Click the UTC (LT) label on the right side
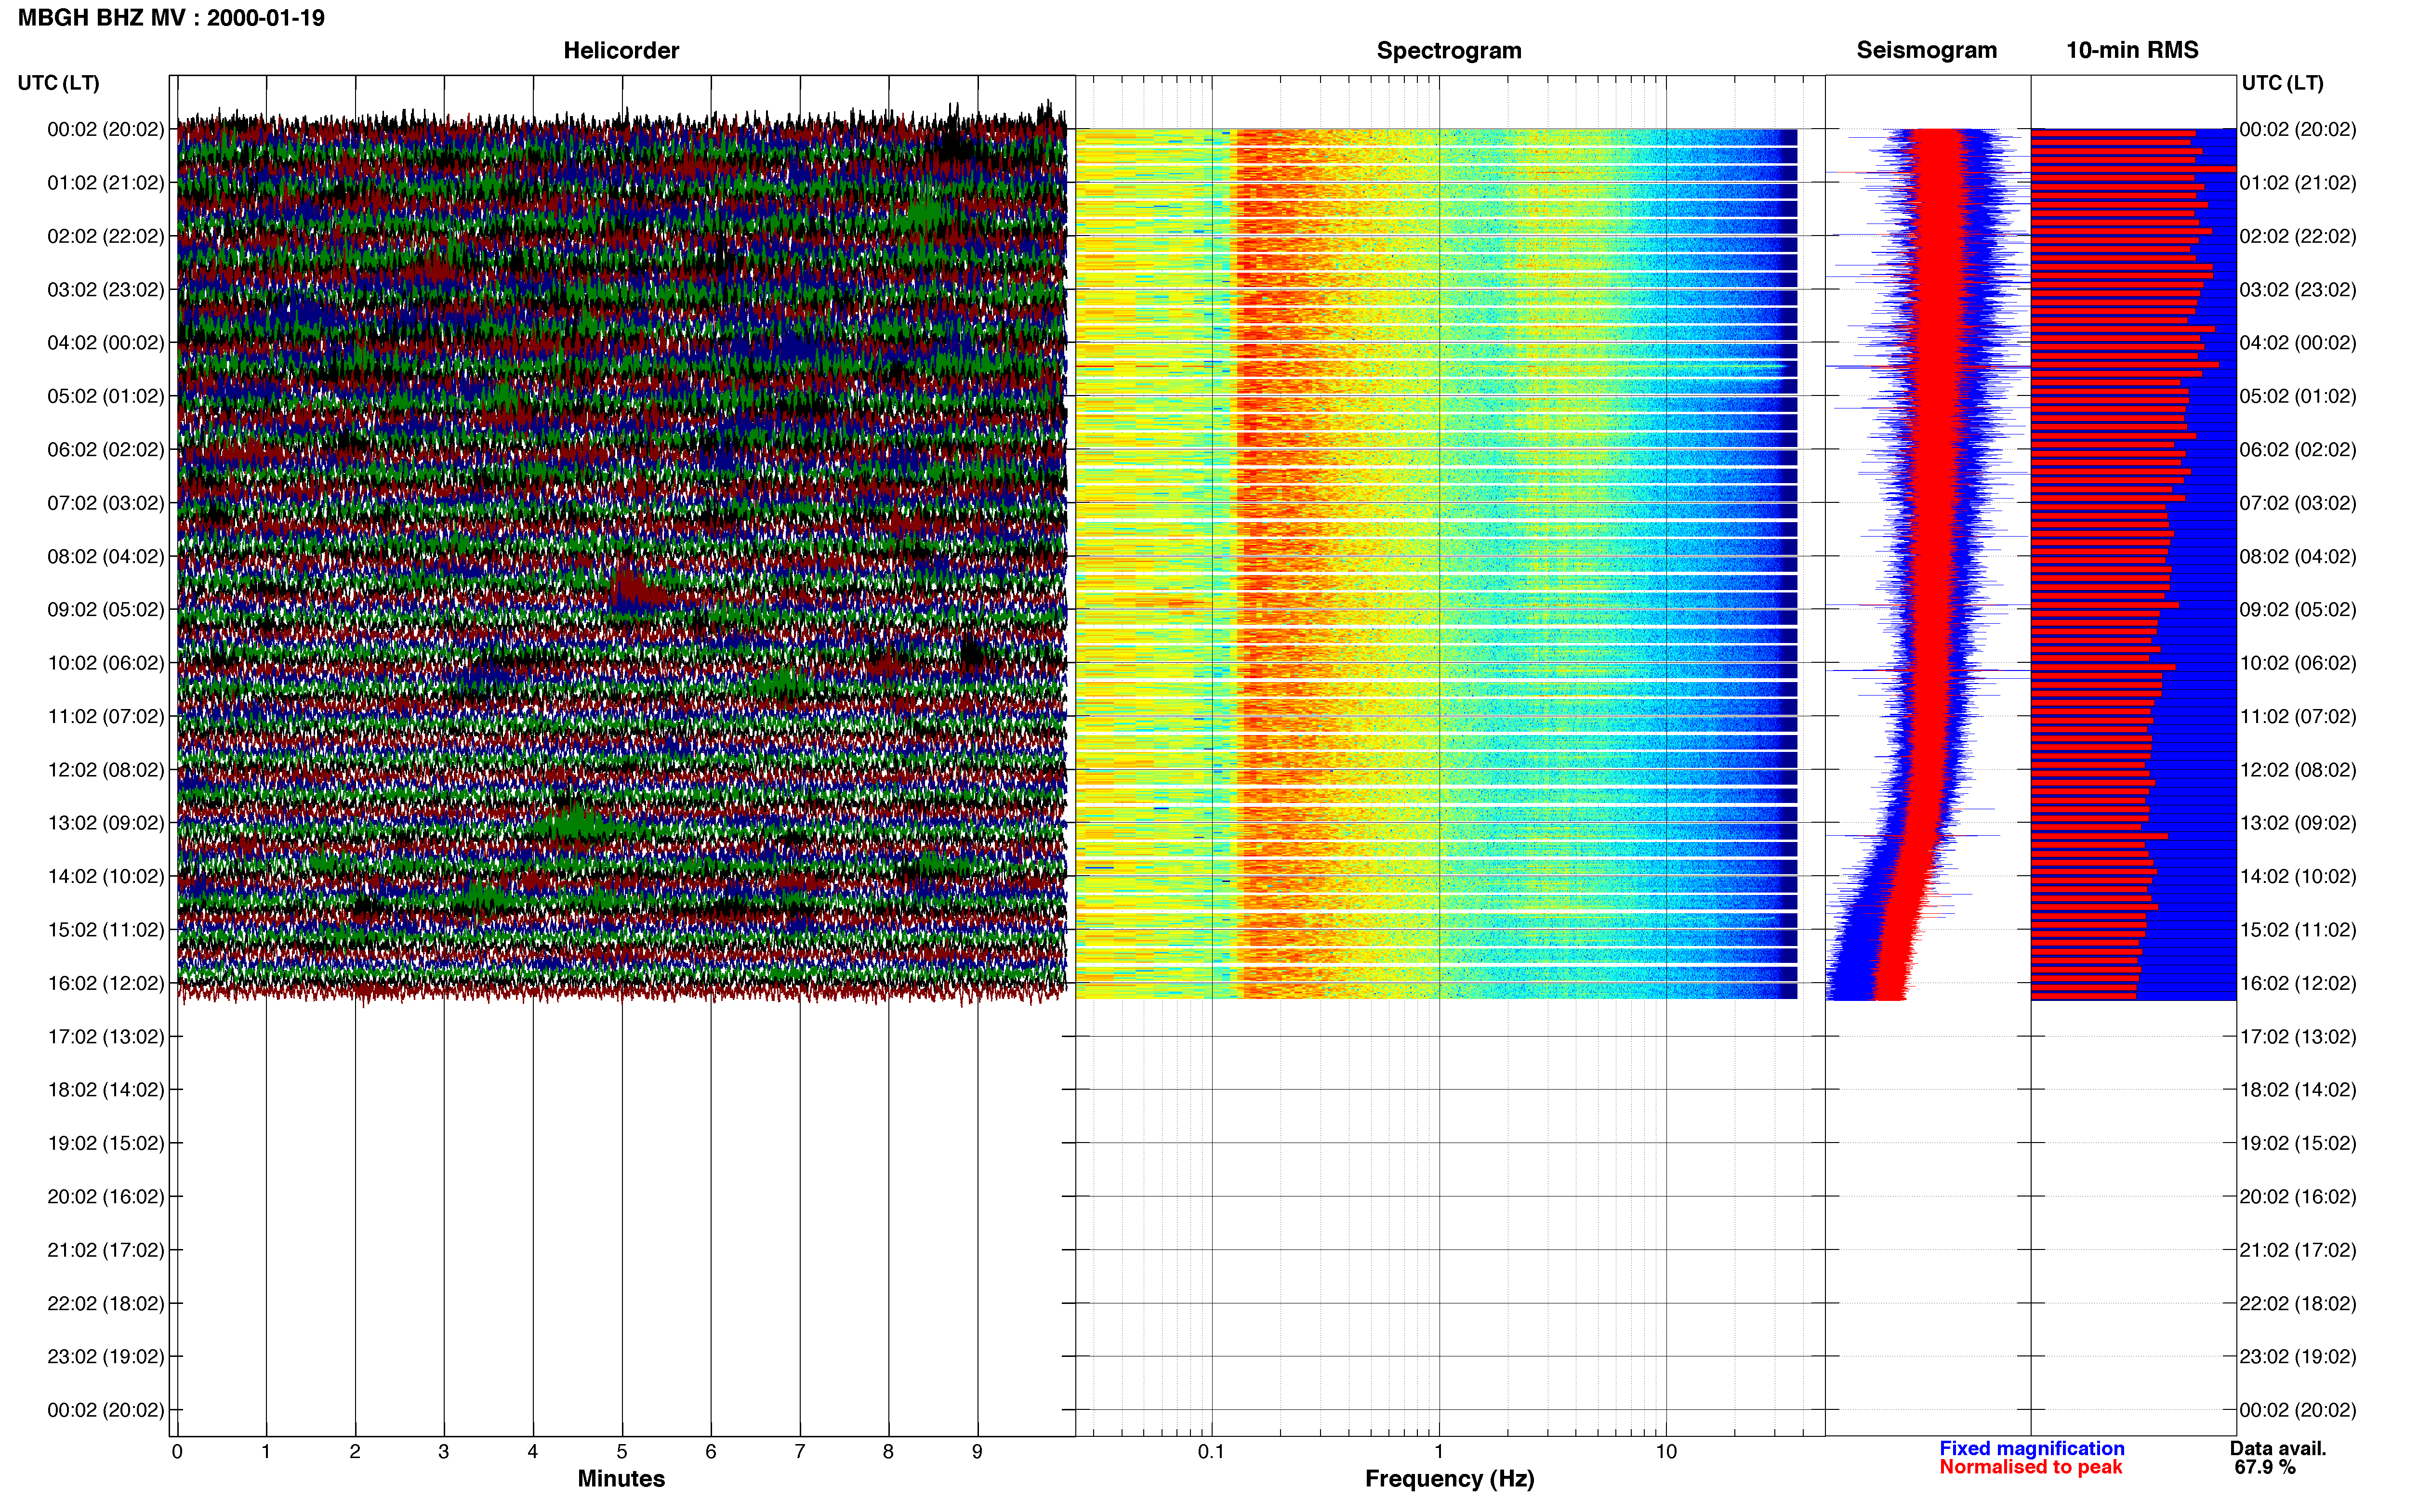This screenshot has width=2418, height=1512. 2283,83
